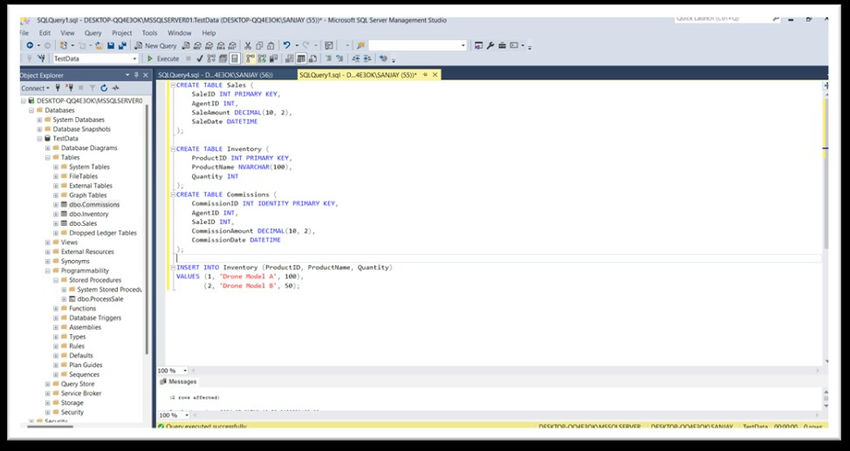
Task: Select the Functions folder
Action: [82, 308]
